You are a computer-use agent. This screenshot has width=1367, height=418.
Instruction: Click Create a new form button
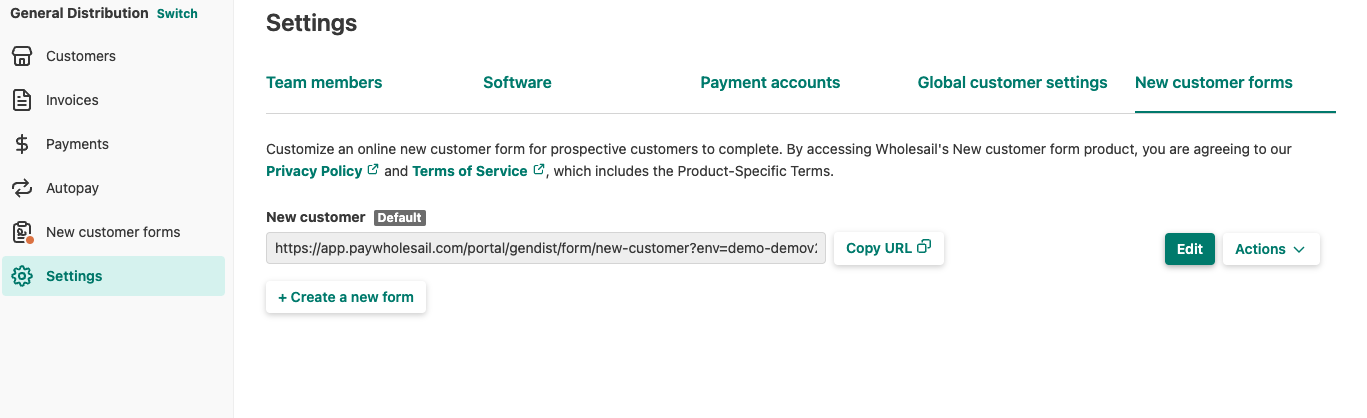tap(346, 297)
